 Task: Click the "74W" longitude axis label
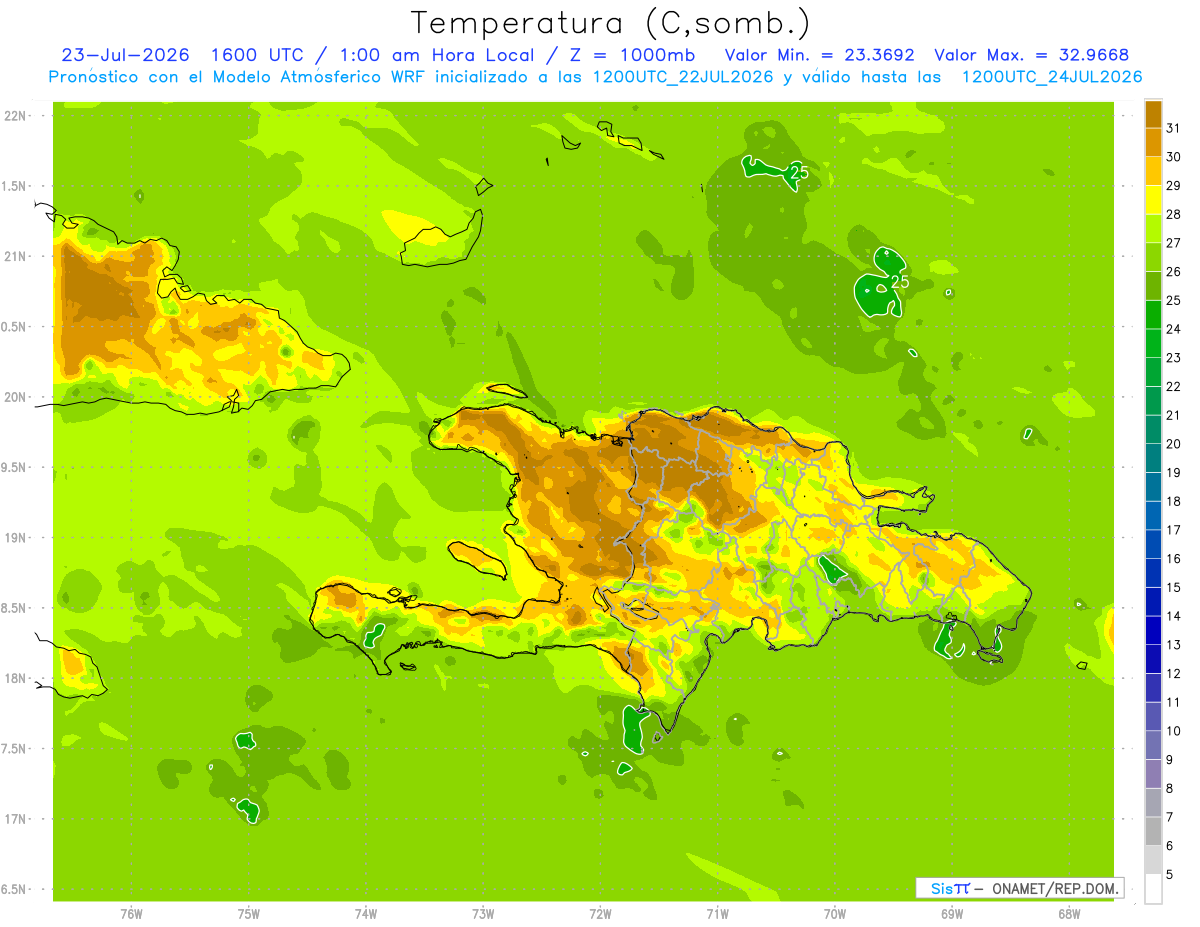366,913
